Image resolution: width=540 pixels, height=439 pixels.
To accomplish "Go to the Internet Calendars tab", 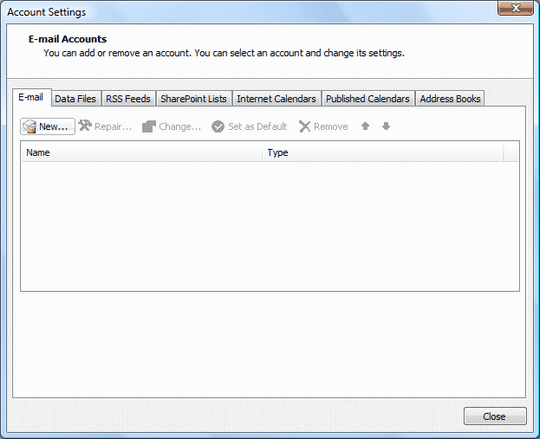I will pyautogui.click(x=276, y=99).
